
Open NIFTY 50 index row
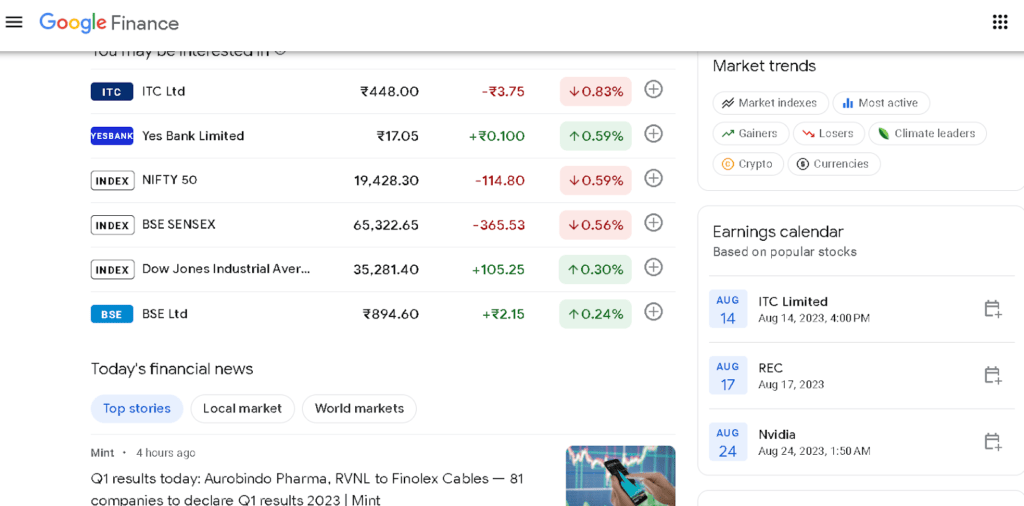383,180
